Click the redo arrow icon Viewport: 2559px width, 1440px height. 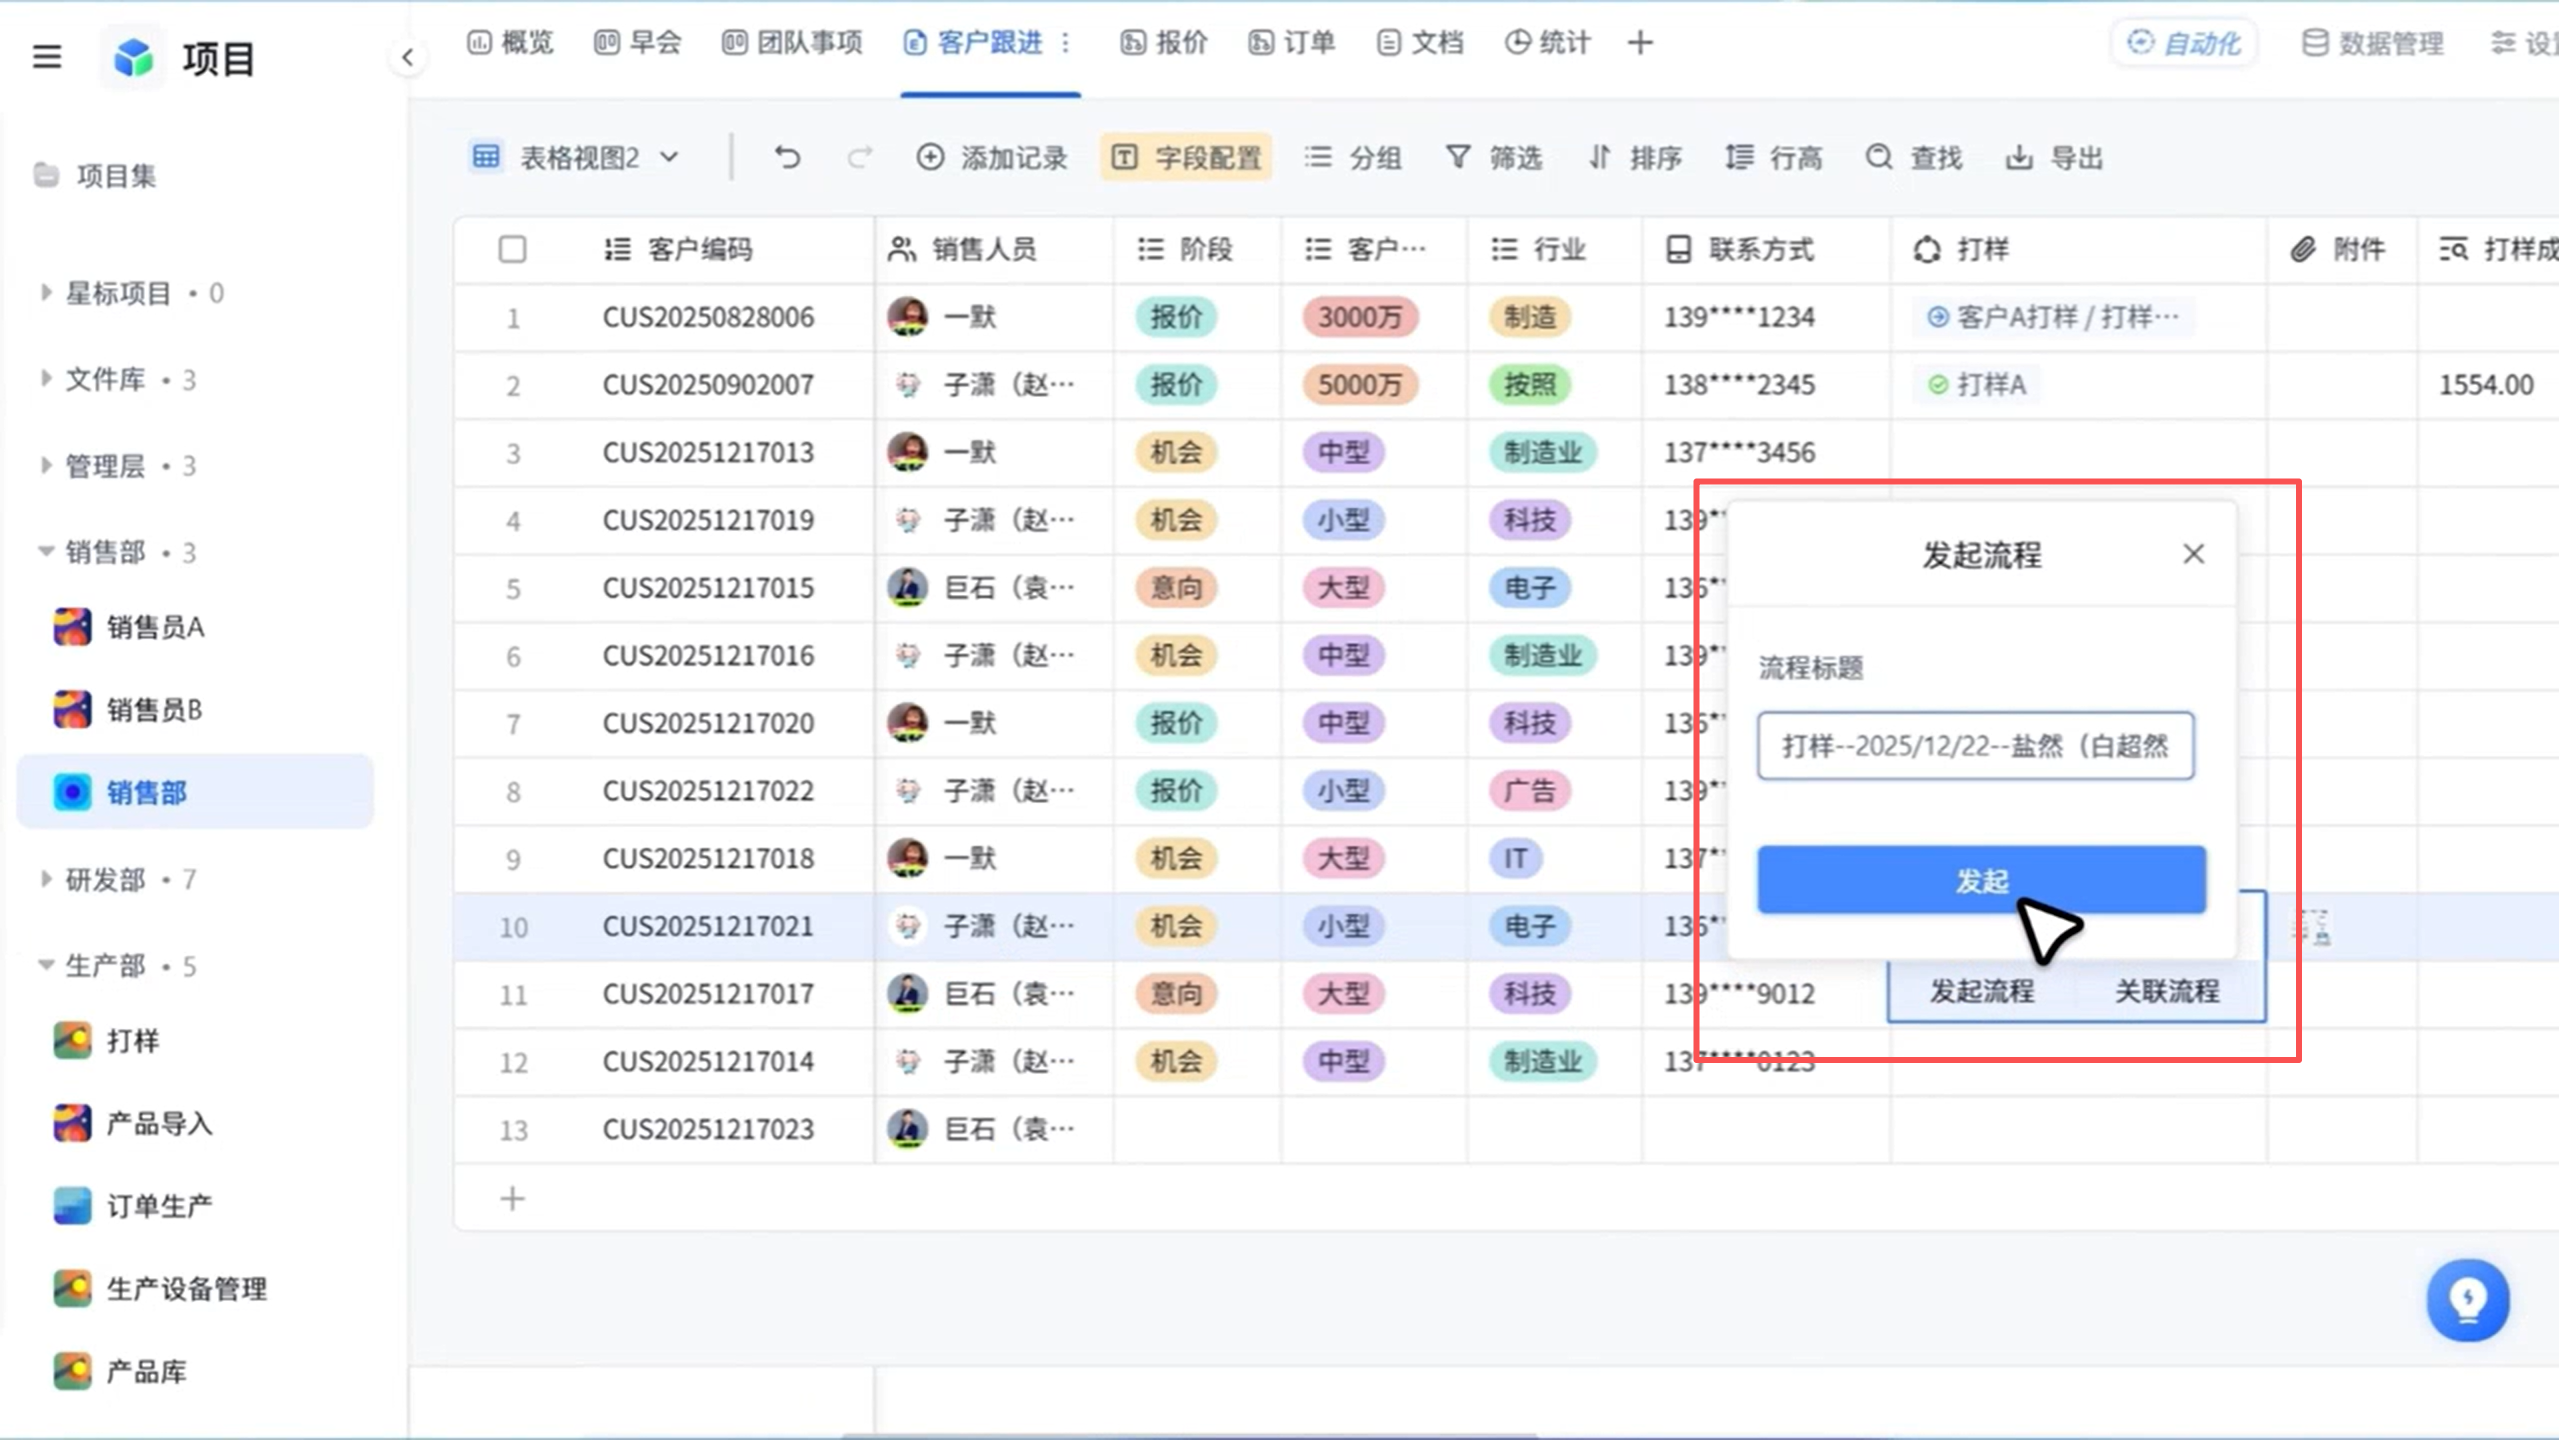coord(859,157)
